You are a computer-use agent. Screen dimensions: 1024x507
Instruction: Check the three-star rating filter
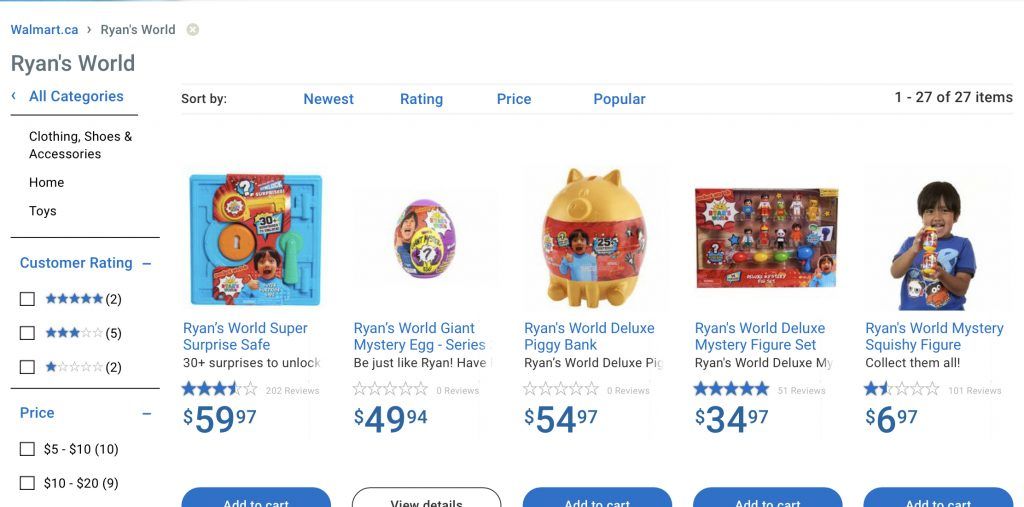click(27, 333)
